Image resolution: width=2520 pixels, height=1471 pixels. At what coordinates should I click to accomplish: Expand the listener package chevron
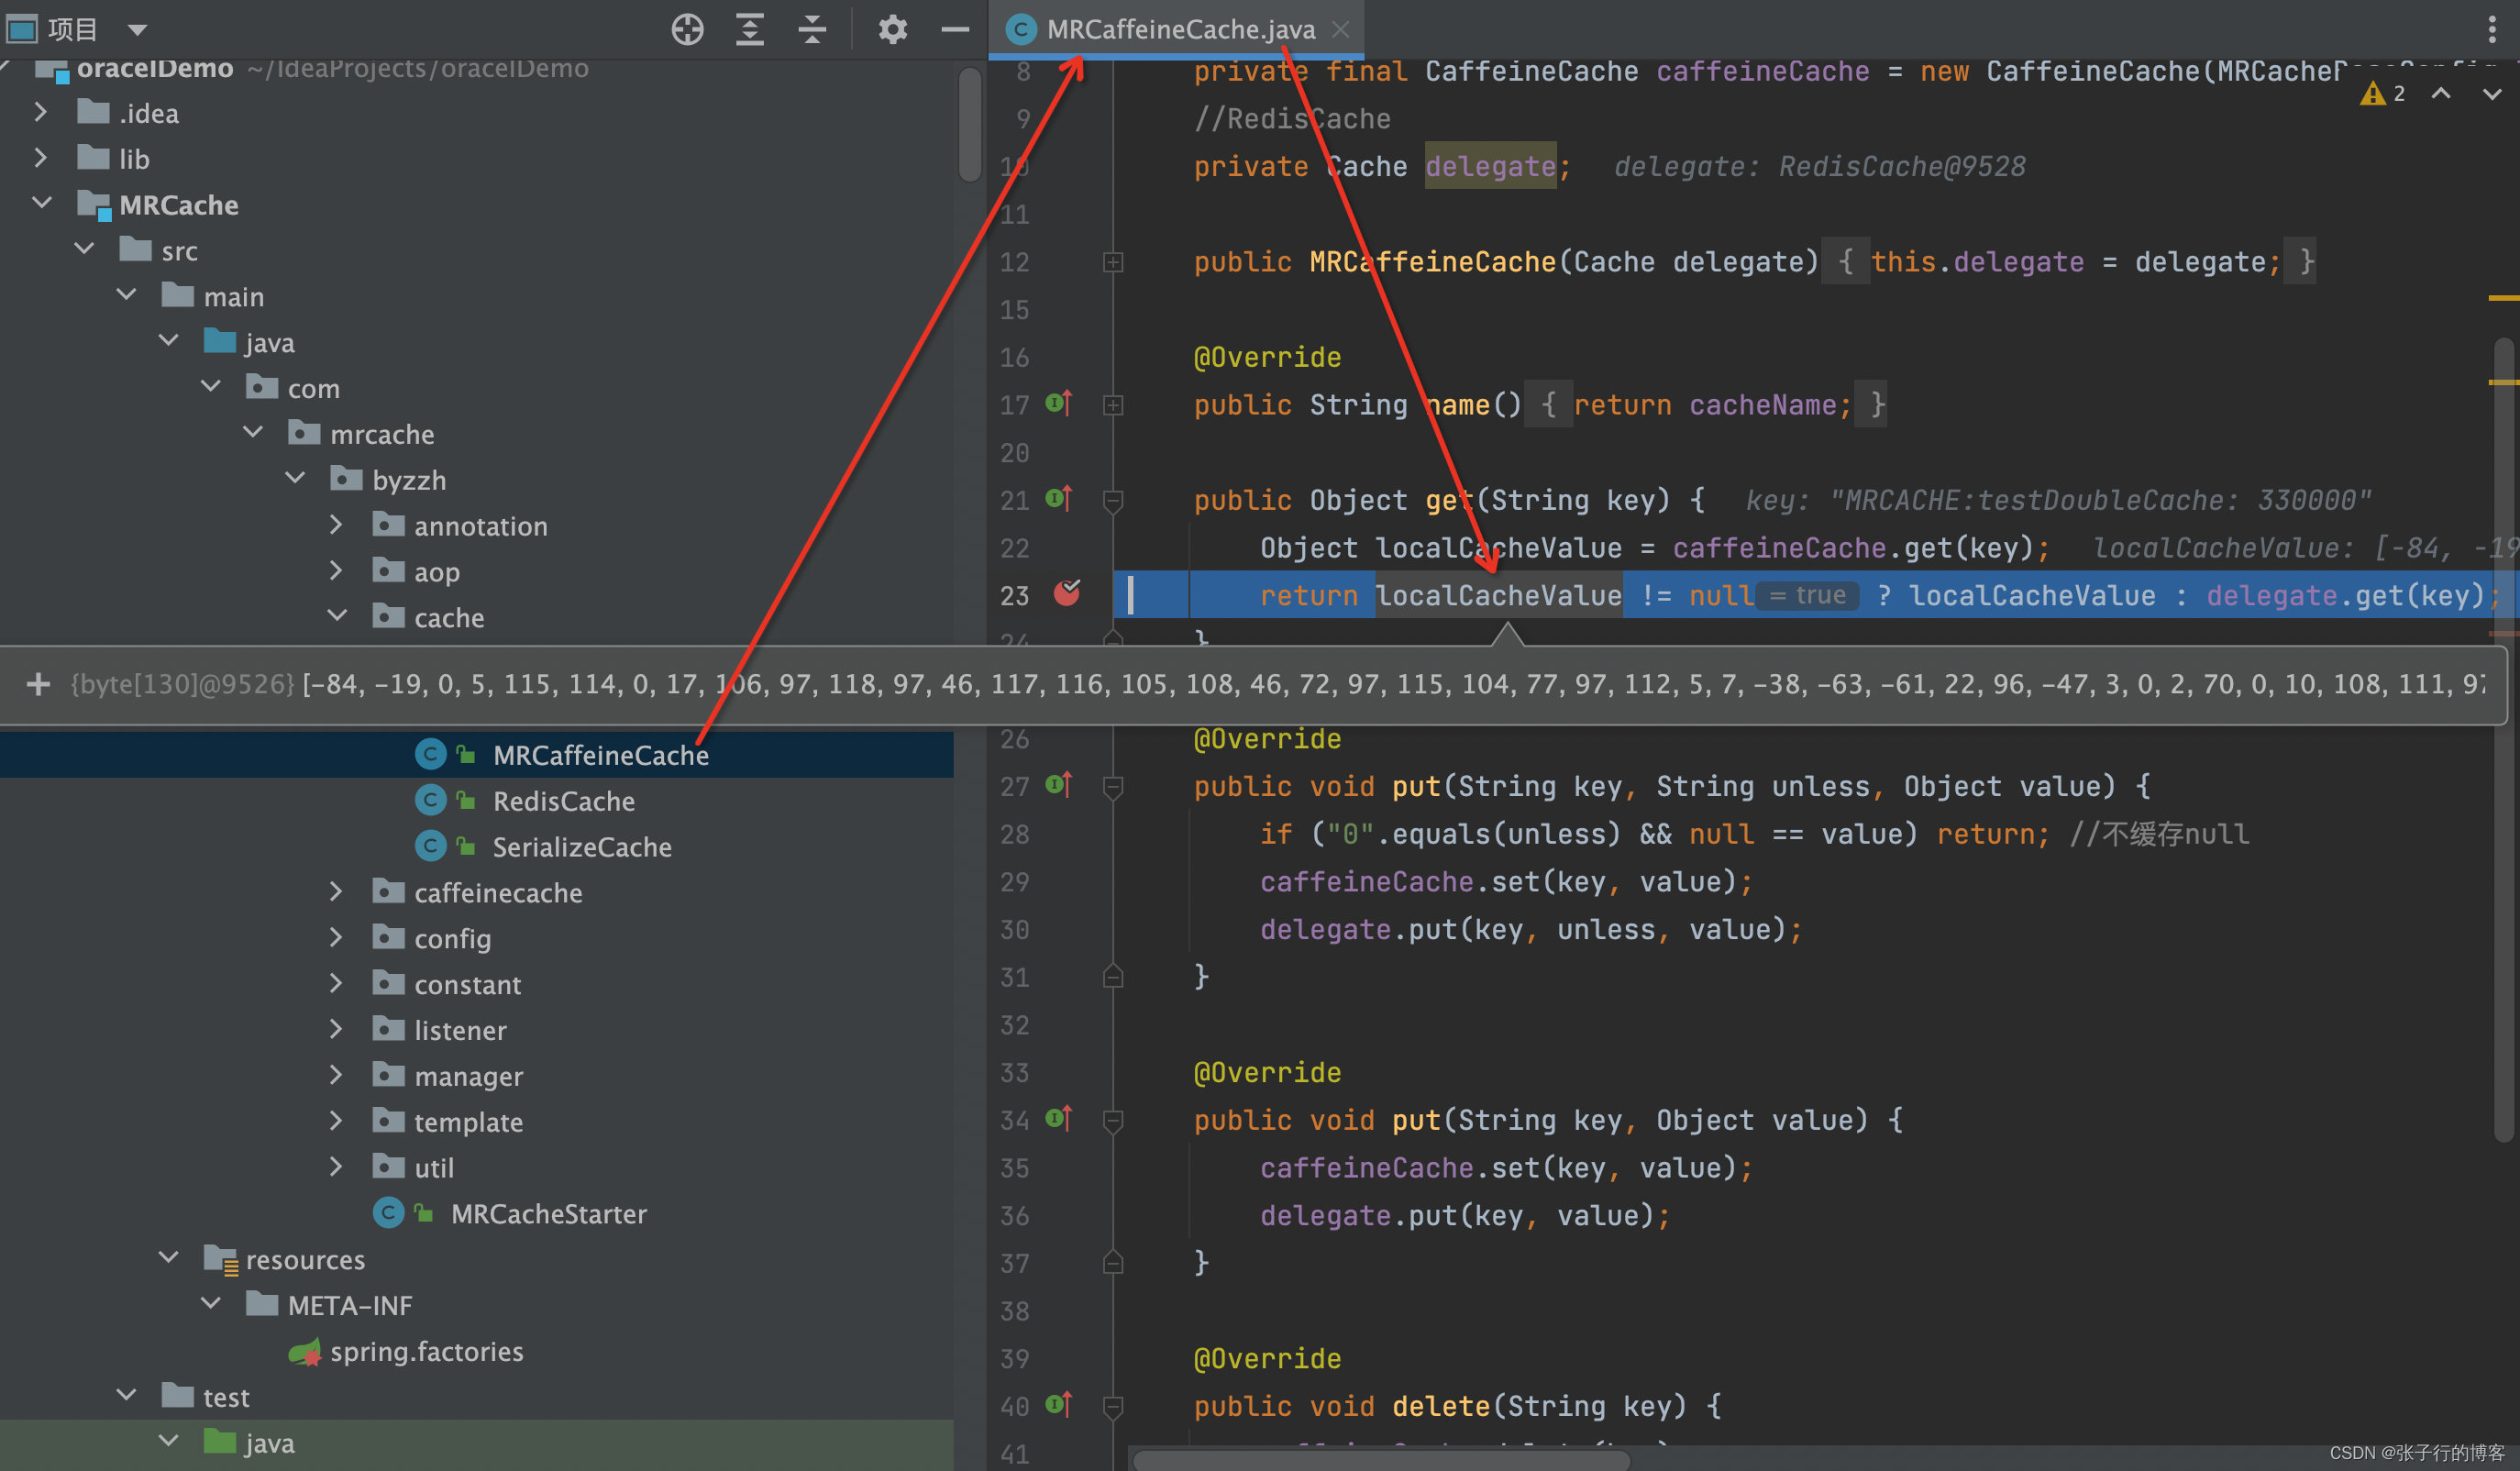pyautogui.click(x=336, y=1028)
